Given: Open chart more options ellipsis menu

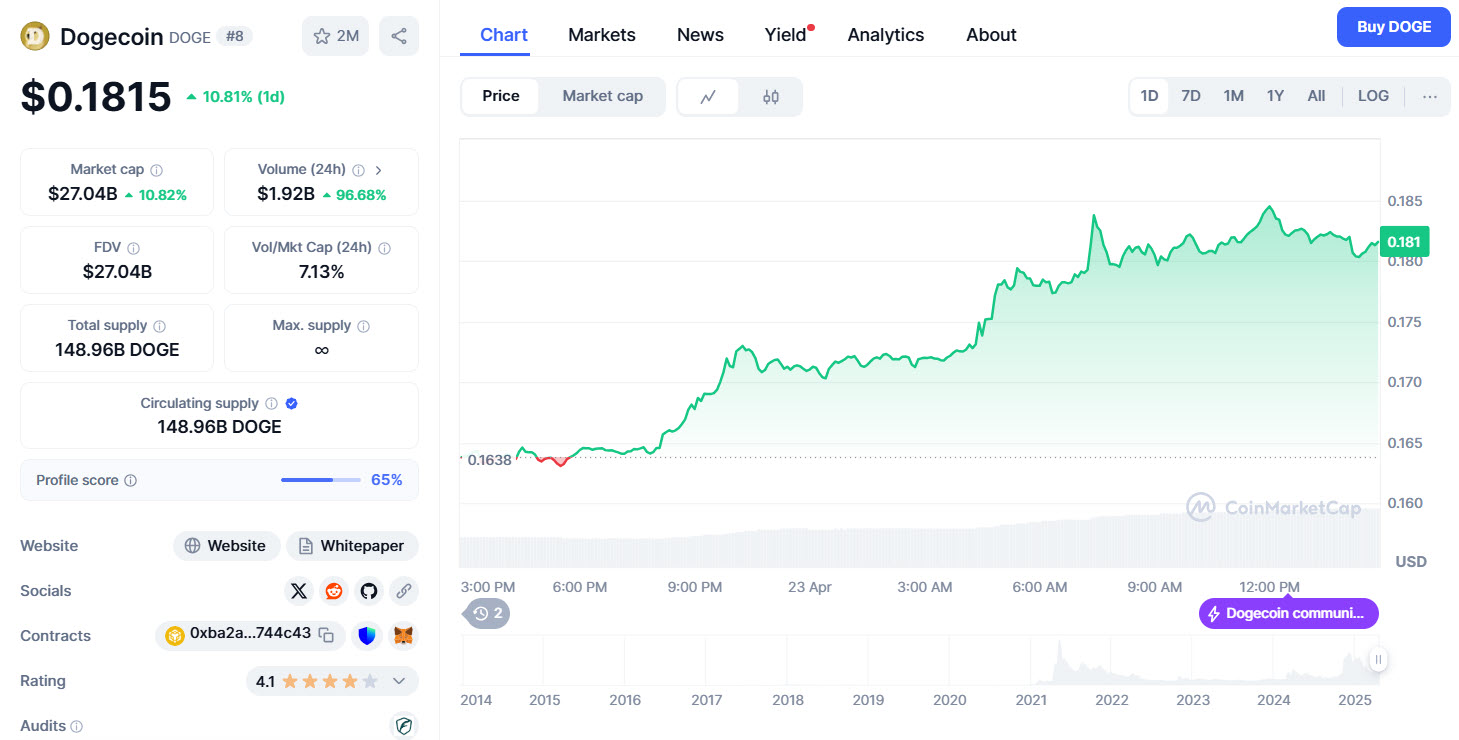Looking at the screenshot, I should click(1430, 97).
